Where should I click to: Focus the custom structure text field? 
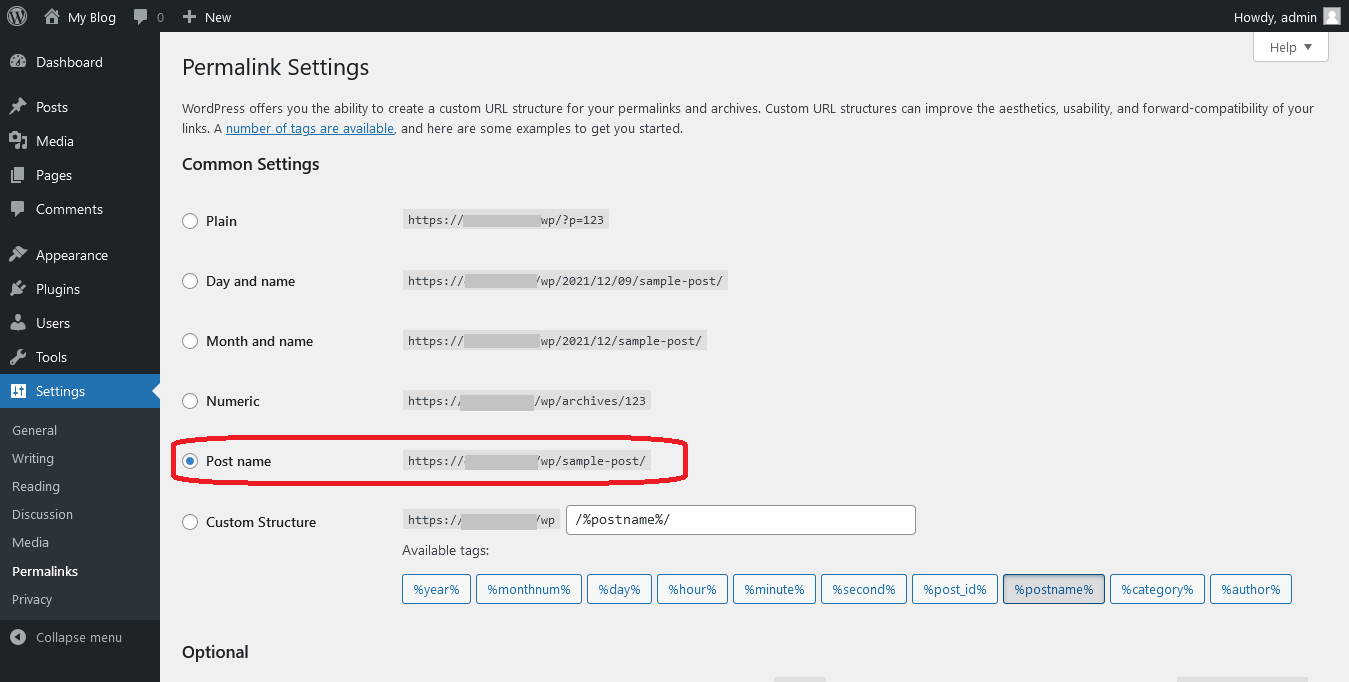[741, 520]
